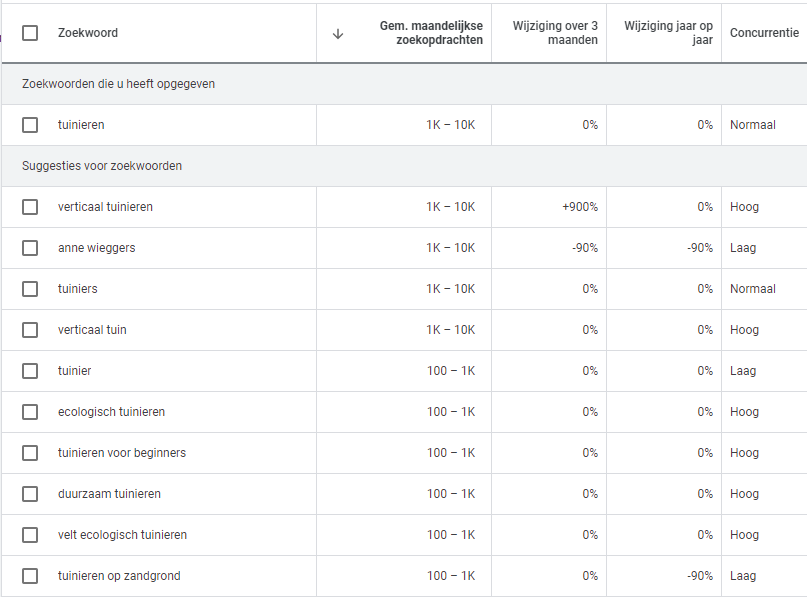Click the sort arrow icon in header
Screen dimensions: 807x597
point(338,33)
